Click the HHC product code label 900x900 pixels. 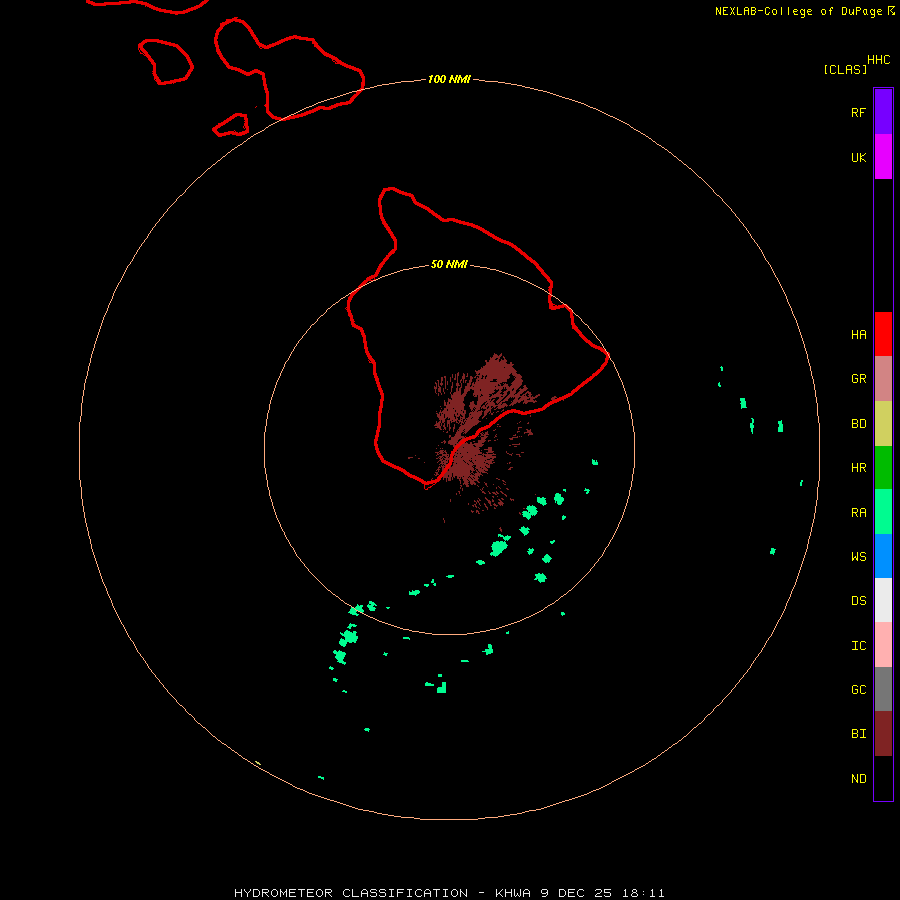(878, 60)
